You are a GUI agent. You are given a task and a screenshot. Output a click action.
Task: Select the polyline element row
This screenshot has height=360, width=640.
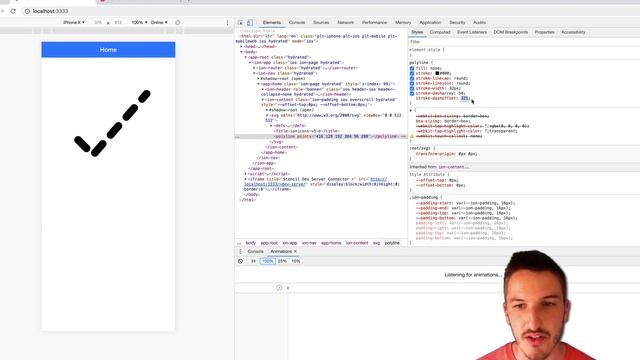coord(321,136)
